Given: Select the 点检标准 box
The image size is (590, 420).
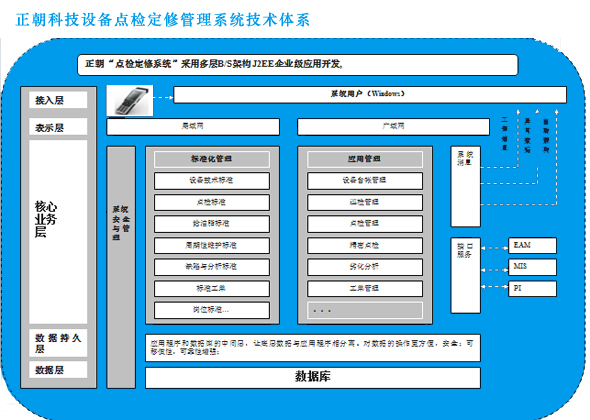Looking at the screenshot, I should (x=212, y=202).
